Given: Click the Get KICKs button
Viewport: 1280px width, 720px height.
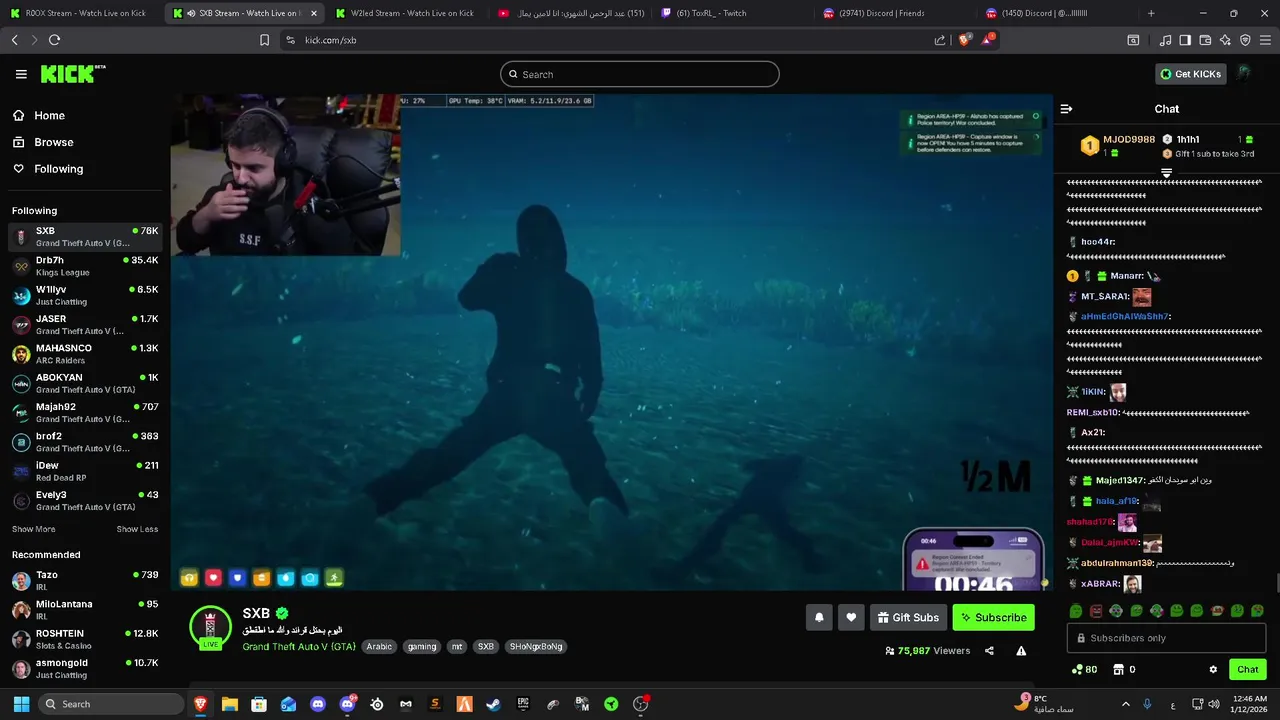Looking at the screenshot, I should [1190, 74].
